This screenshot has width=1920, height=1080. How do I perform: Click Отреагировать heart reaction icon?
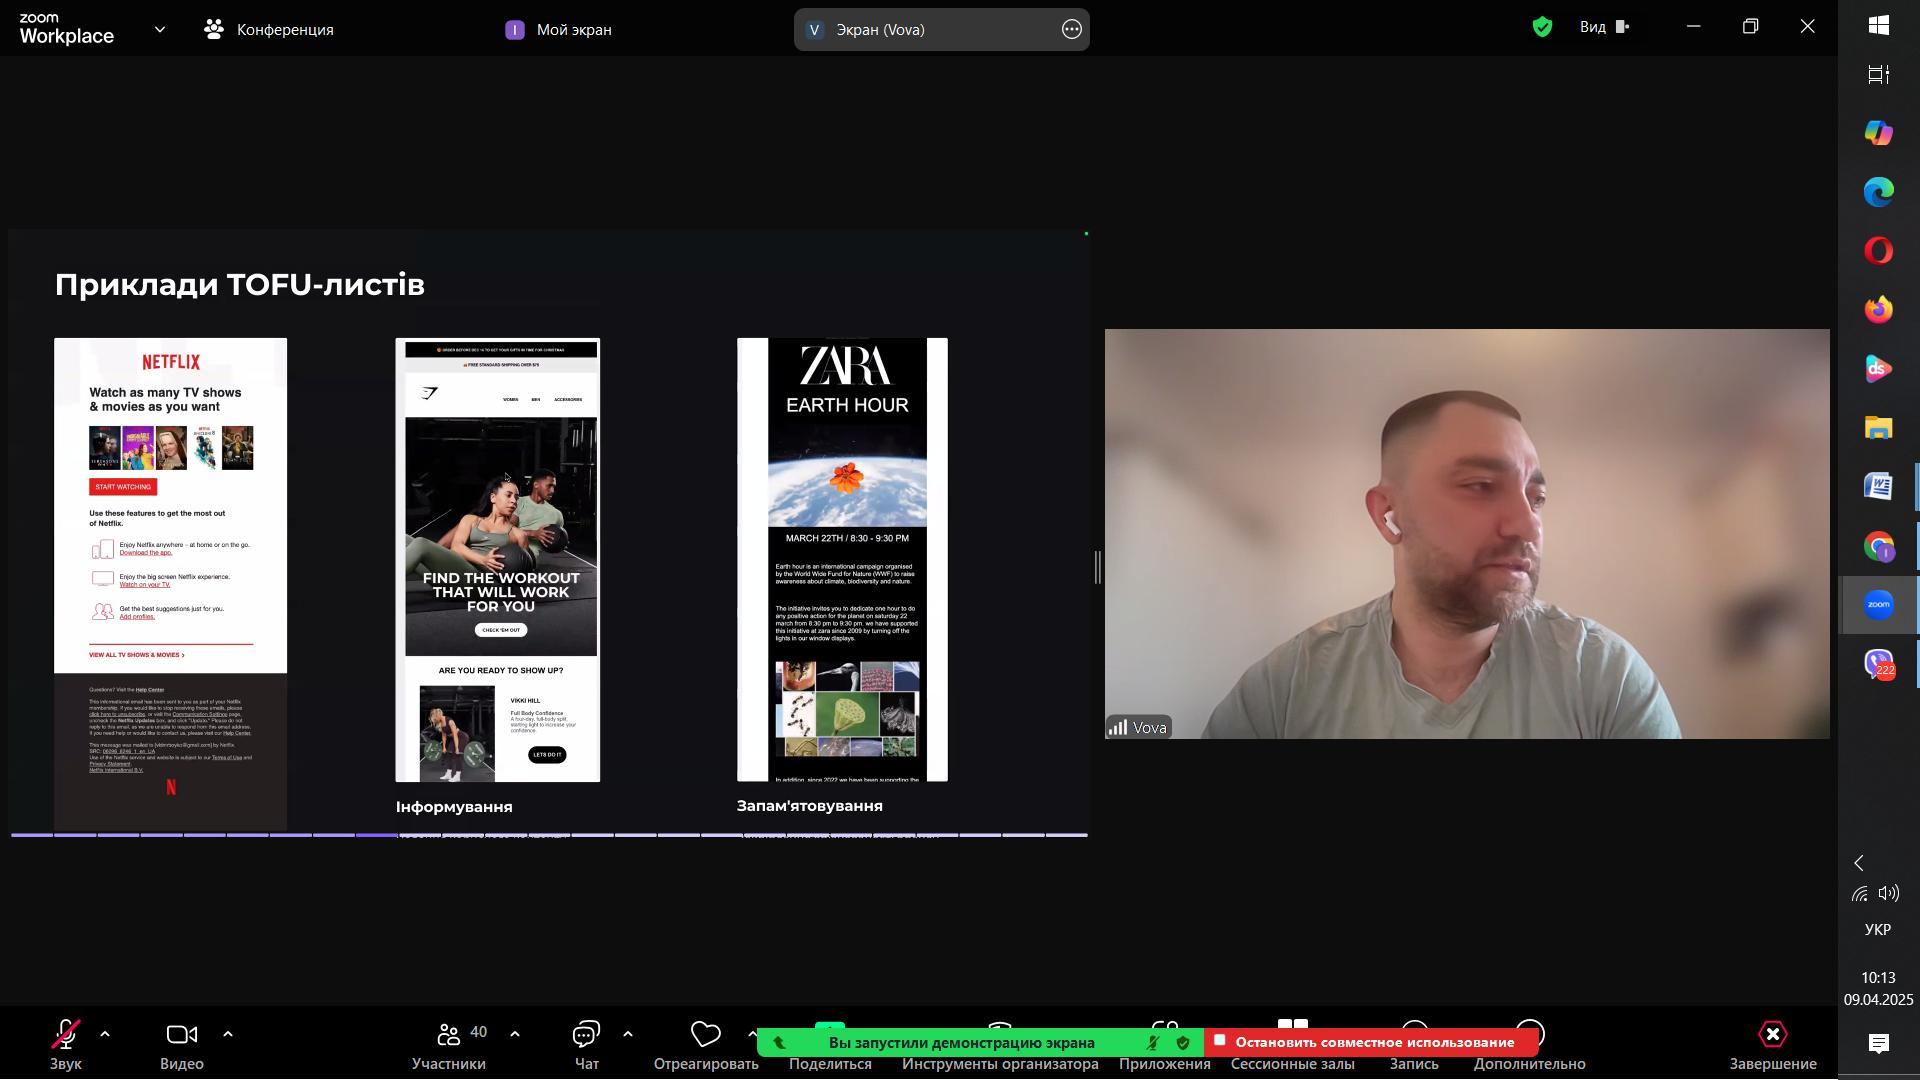pyautogui.click(x=706, y=1034)
